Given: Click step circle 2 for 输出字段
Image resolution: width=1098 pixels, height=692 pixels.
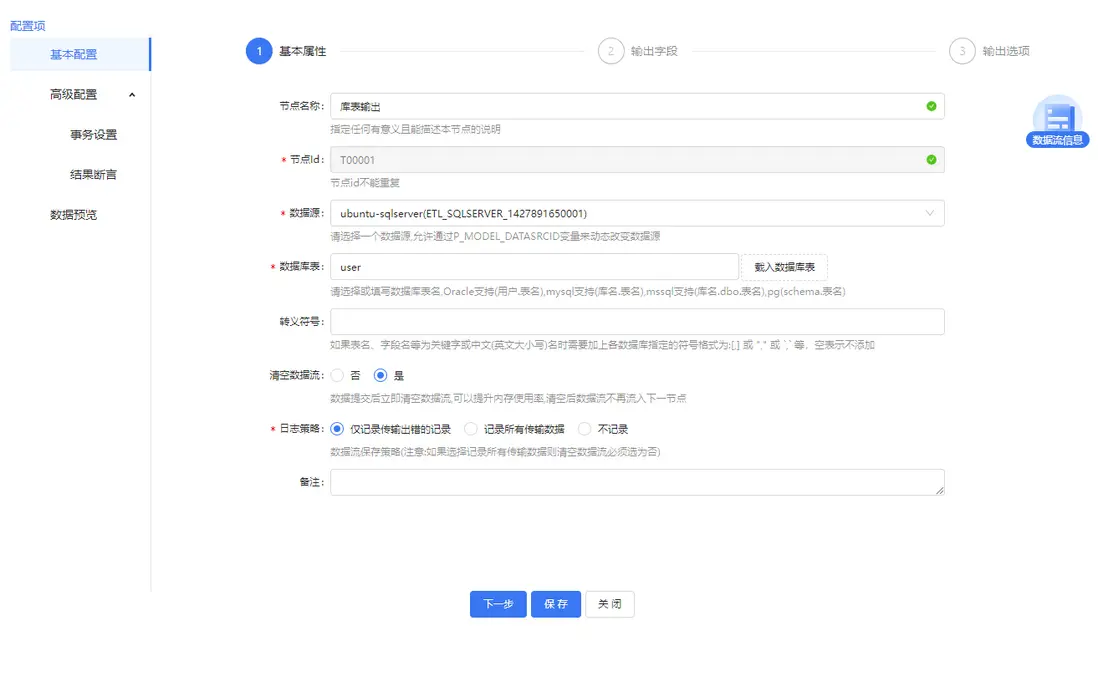Looking at the screenshot, I should (611, 50).
